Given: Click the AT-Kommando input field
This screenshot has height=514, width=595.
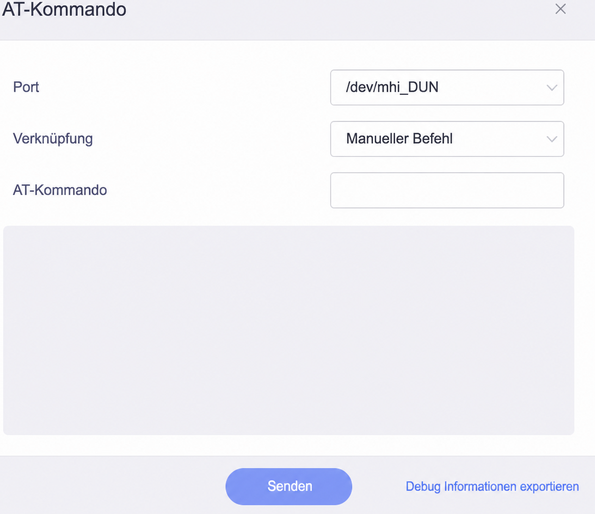Looking at the screenshot, I should [447, 190].
